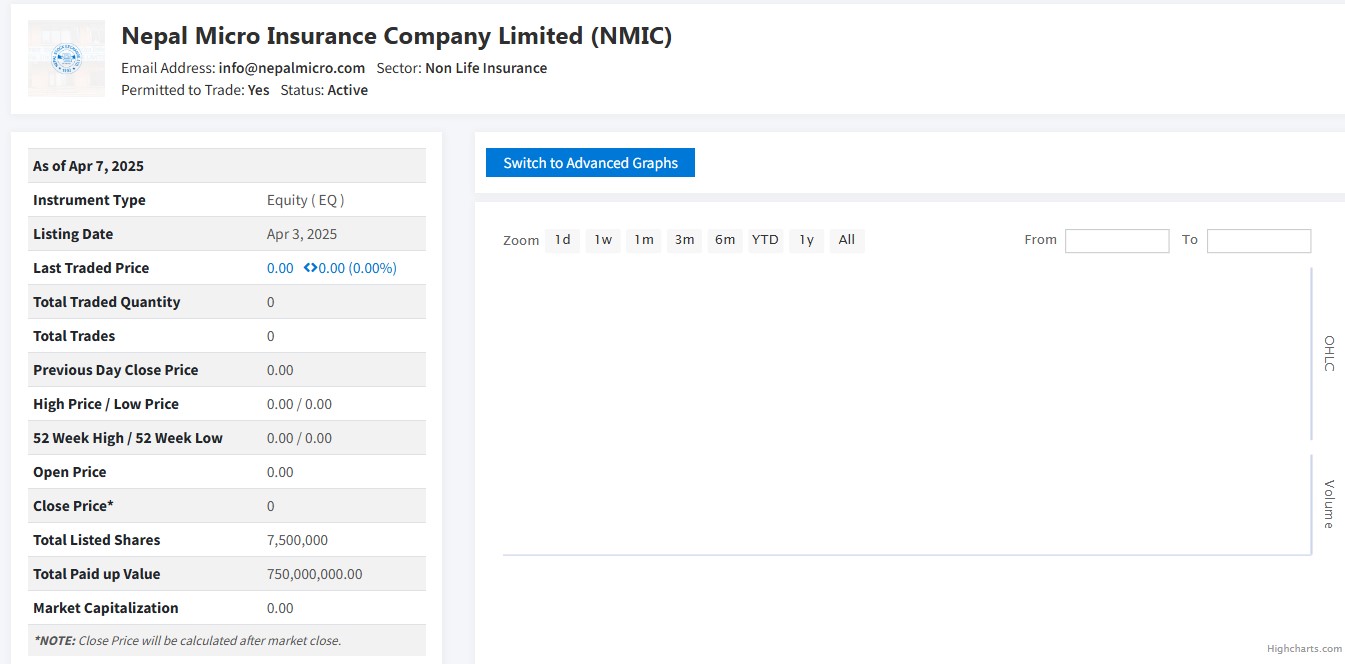
Task: Click the Last Traded Price label
Action: pos(91,268)
